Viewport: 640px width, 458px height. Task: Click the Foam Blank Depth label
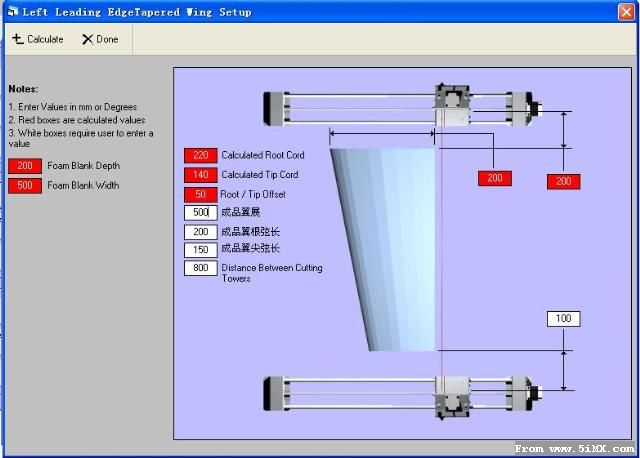point(84,166)
